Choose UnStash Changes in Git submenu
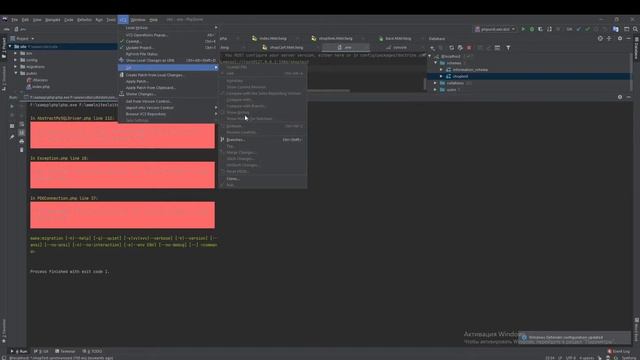 263,165
